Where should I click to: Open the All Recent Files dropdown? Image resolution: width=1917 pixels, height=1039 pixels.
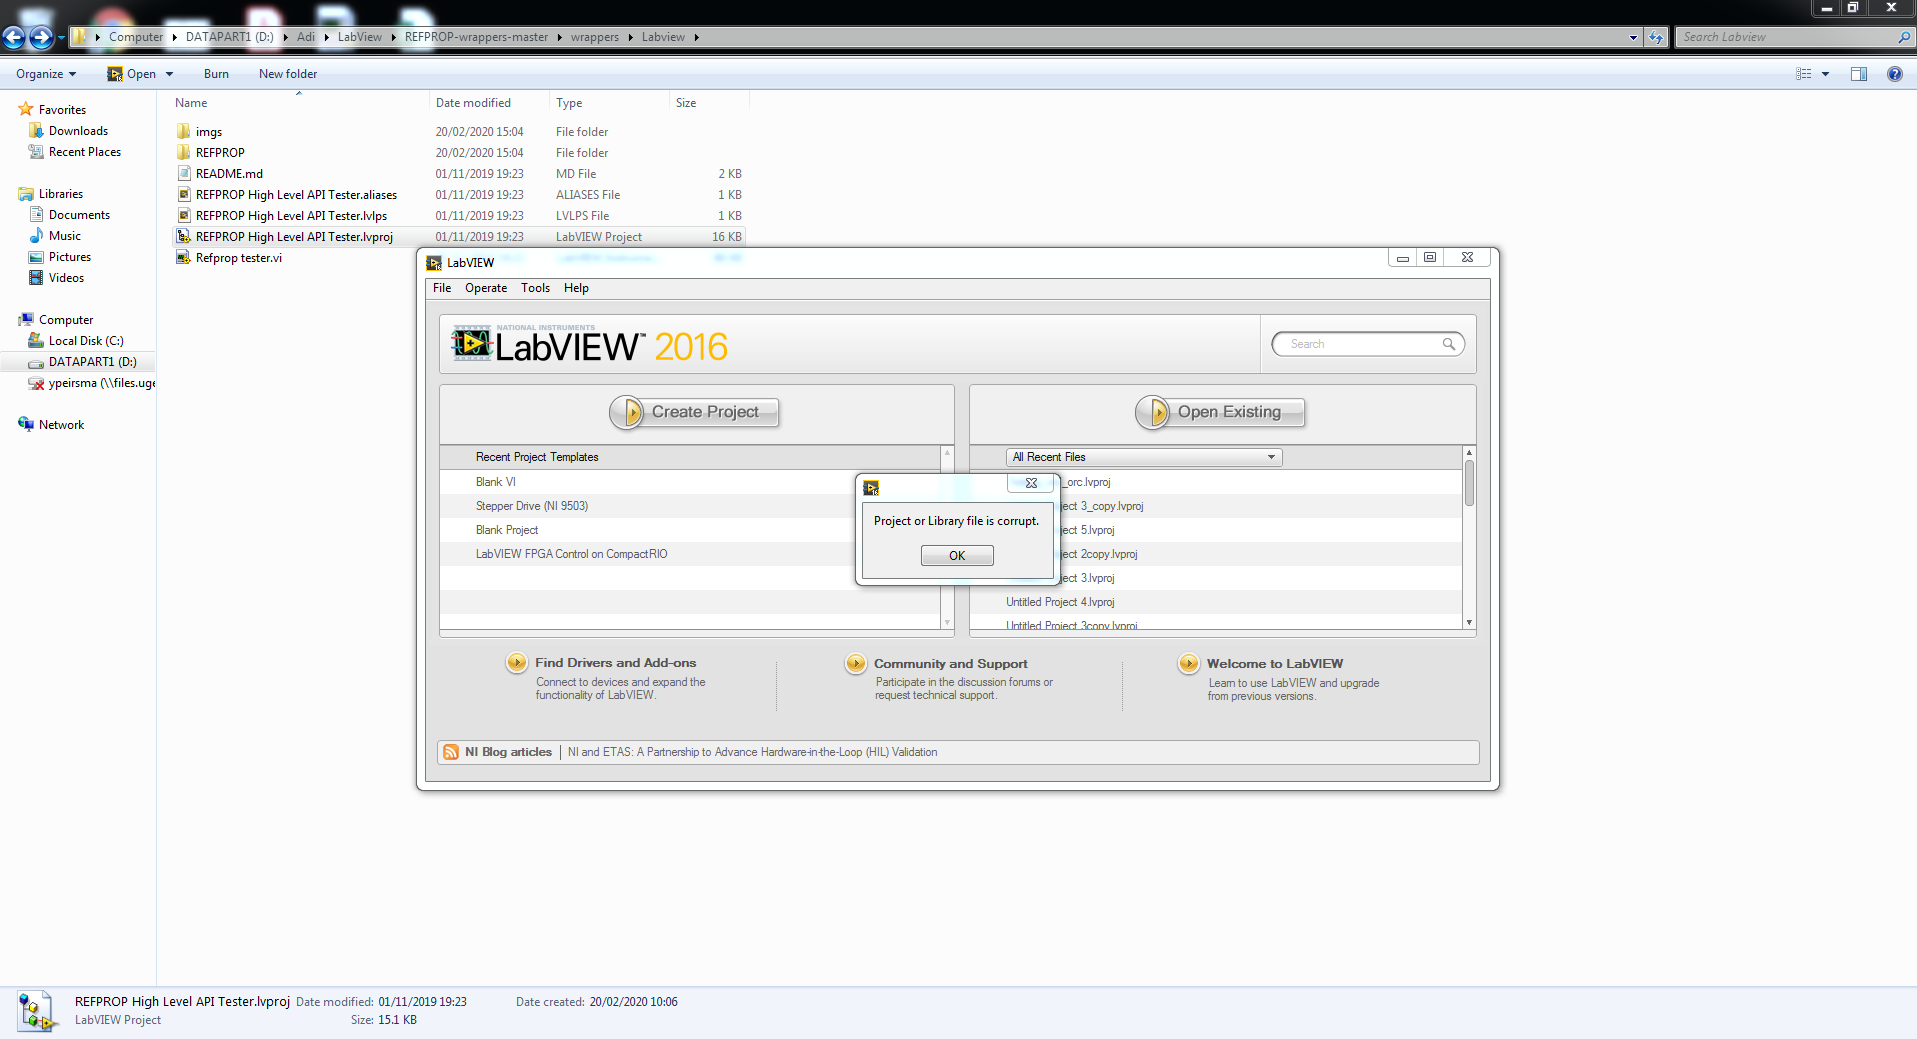[x=1271, y=457]
